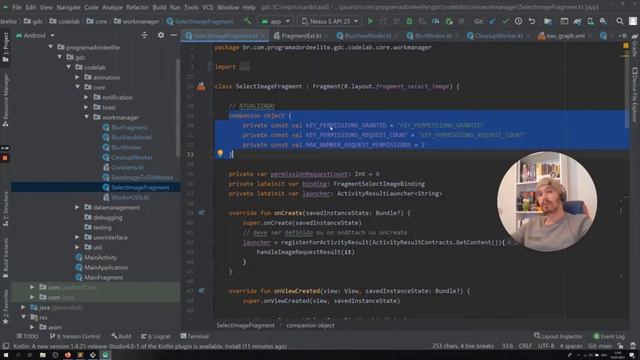The image size is (640, 360).
Task: Collapse the res folder
Action: [23, 317]
